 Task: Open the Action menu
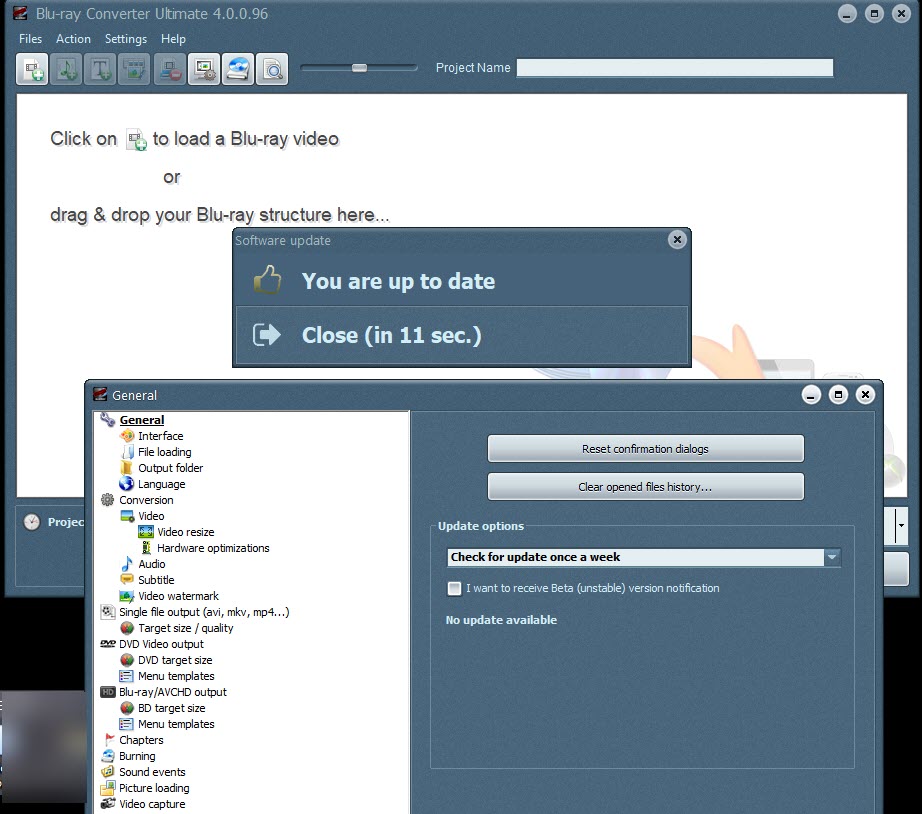(x=74, y=39)
